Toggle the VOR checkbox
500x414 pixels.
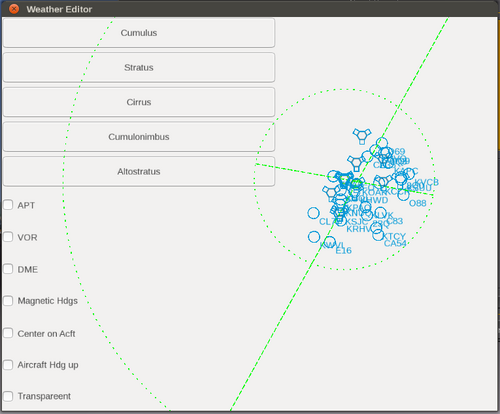click(8, 237)
